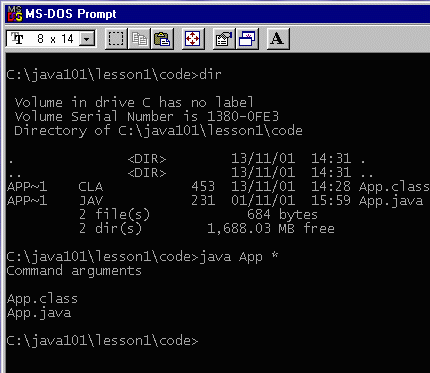
Task: Click the 'Directory of C:\java101\lesson1\code' line
Action: coord(158,131)
